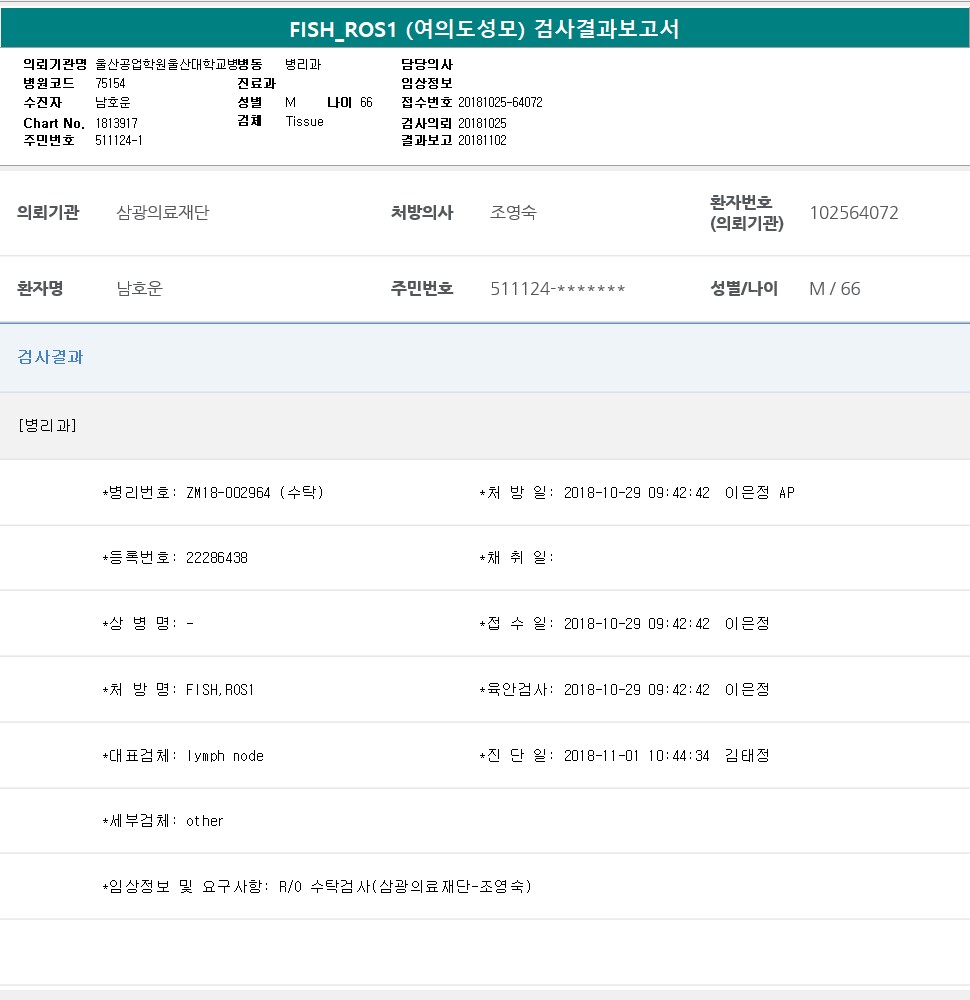970x1000 pixels.
Task: Click the FISH_ROS1 검사결과보고서 title banner
Action: pos(484,29)
